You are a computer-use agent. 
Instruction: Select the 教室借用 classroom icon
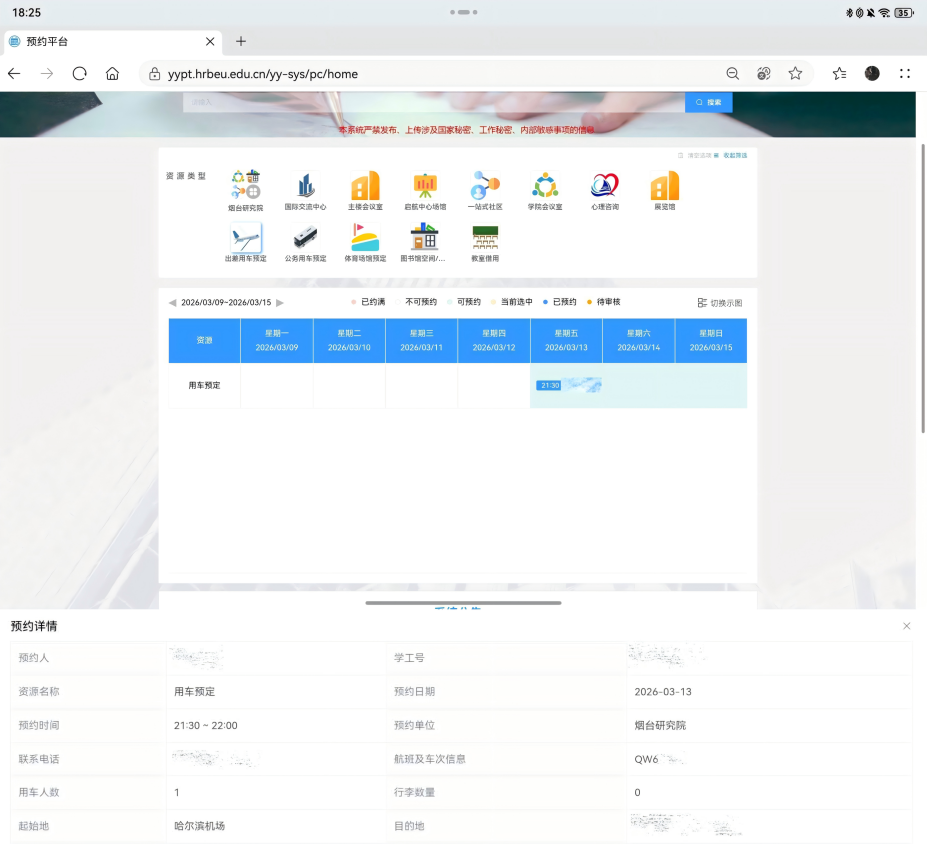click(x=485, y=239)
